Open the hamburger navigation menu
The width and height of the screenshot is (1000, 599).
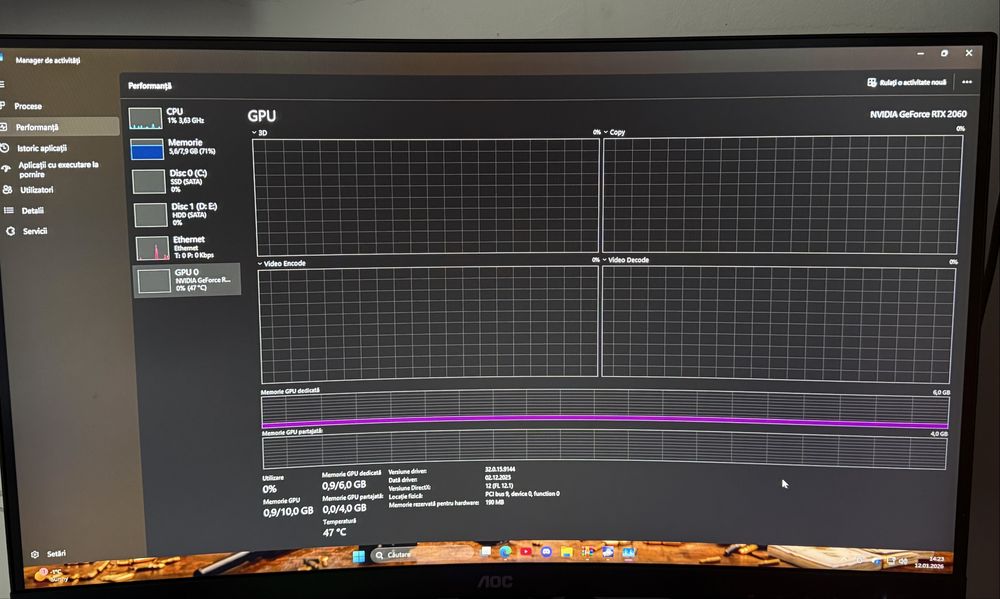pyautogui.click(x=3, y=84)
